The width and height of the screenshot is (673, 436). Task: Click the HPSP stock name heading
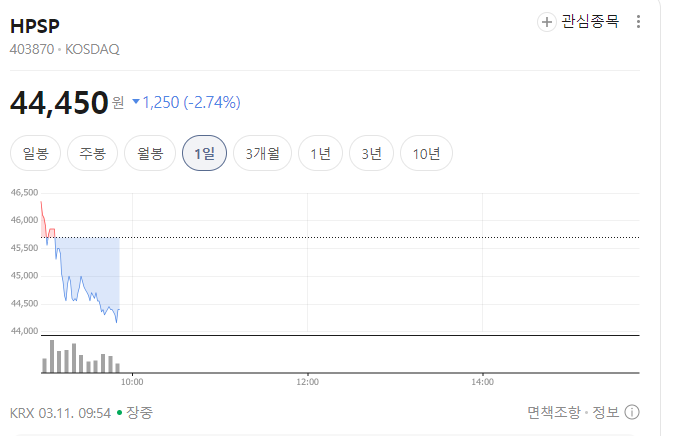point(35,26)
